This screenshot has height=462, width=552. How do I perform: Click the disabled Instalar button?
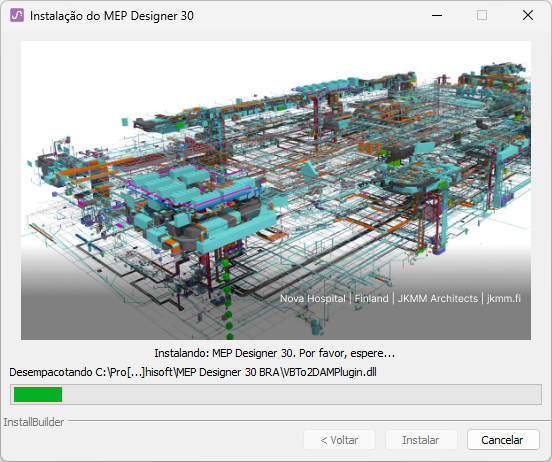click(x=421, y=439)
